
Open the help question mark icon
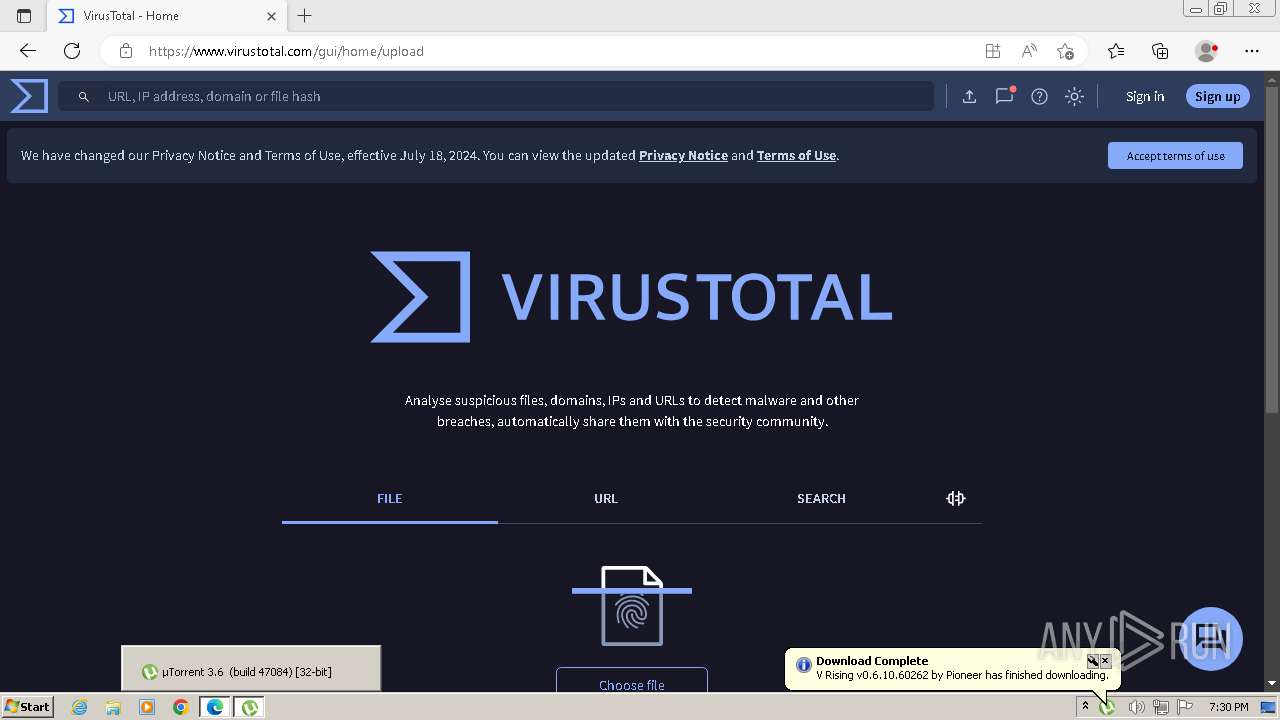[x=1040, y=96]
